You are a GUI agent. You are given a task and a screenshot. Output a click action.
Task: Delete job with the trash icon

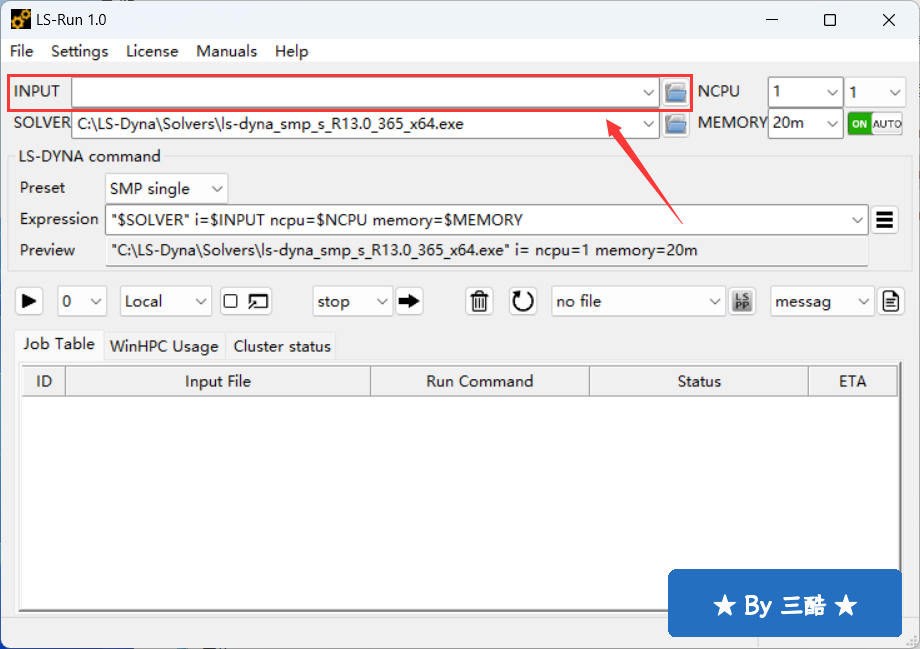[479, 301]
